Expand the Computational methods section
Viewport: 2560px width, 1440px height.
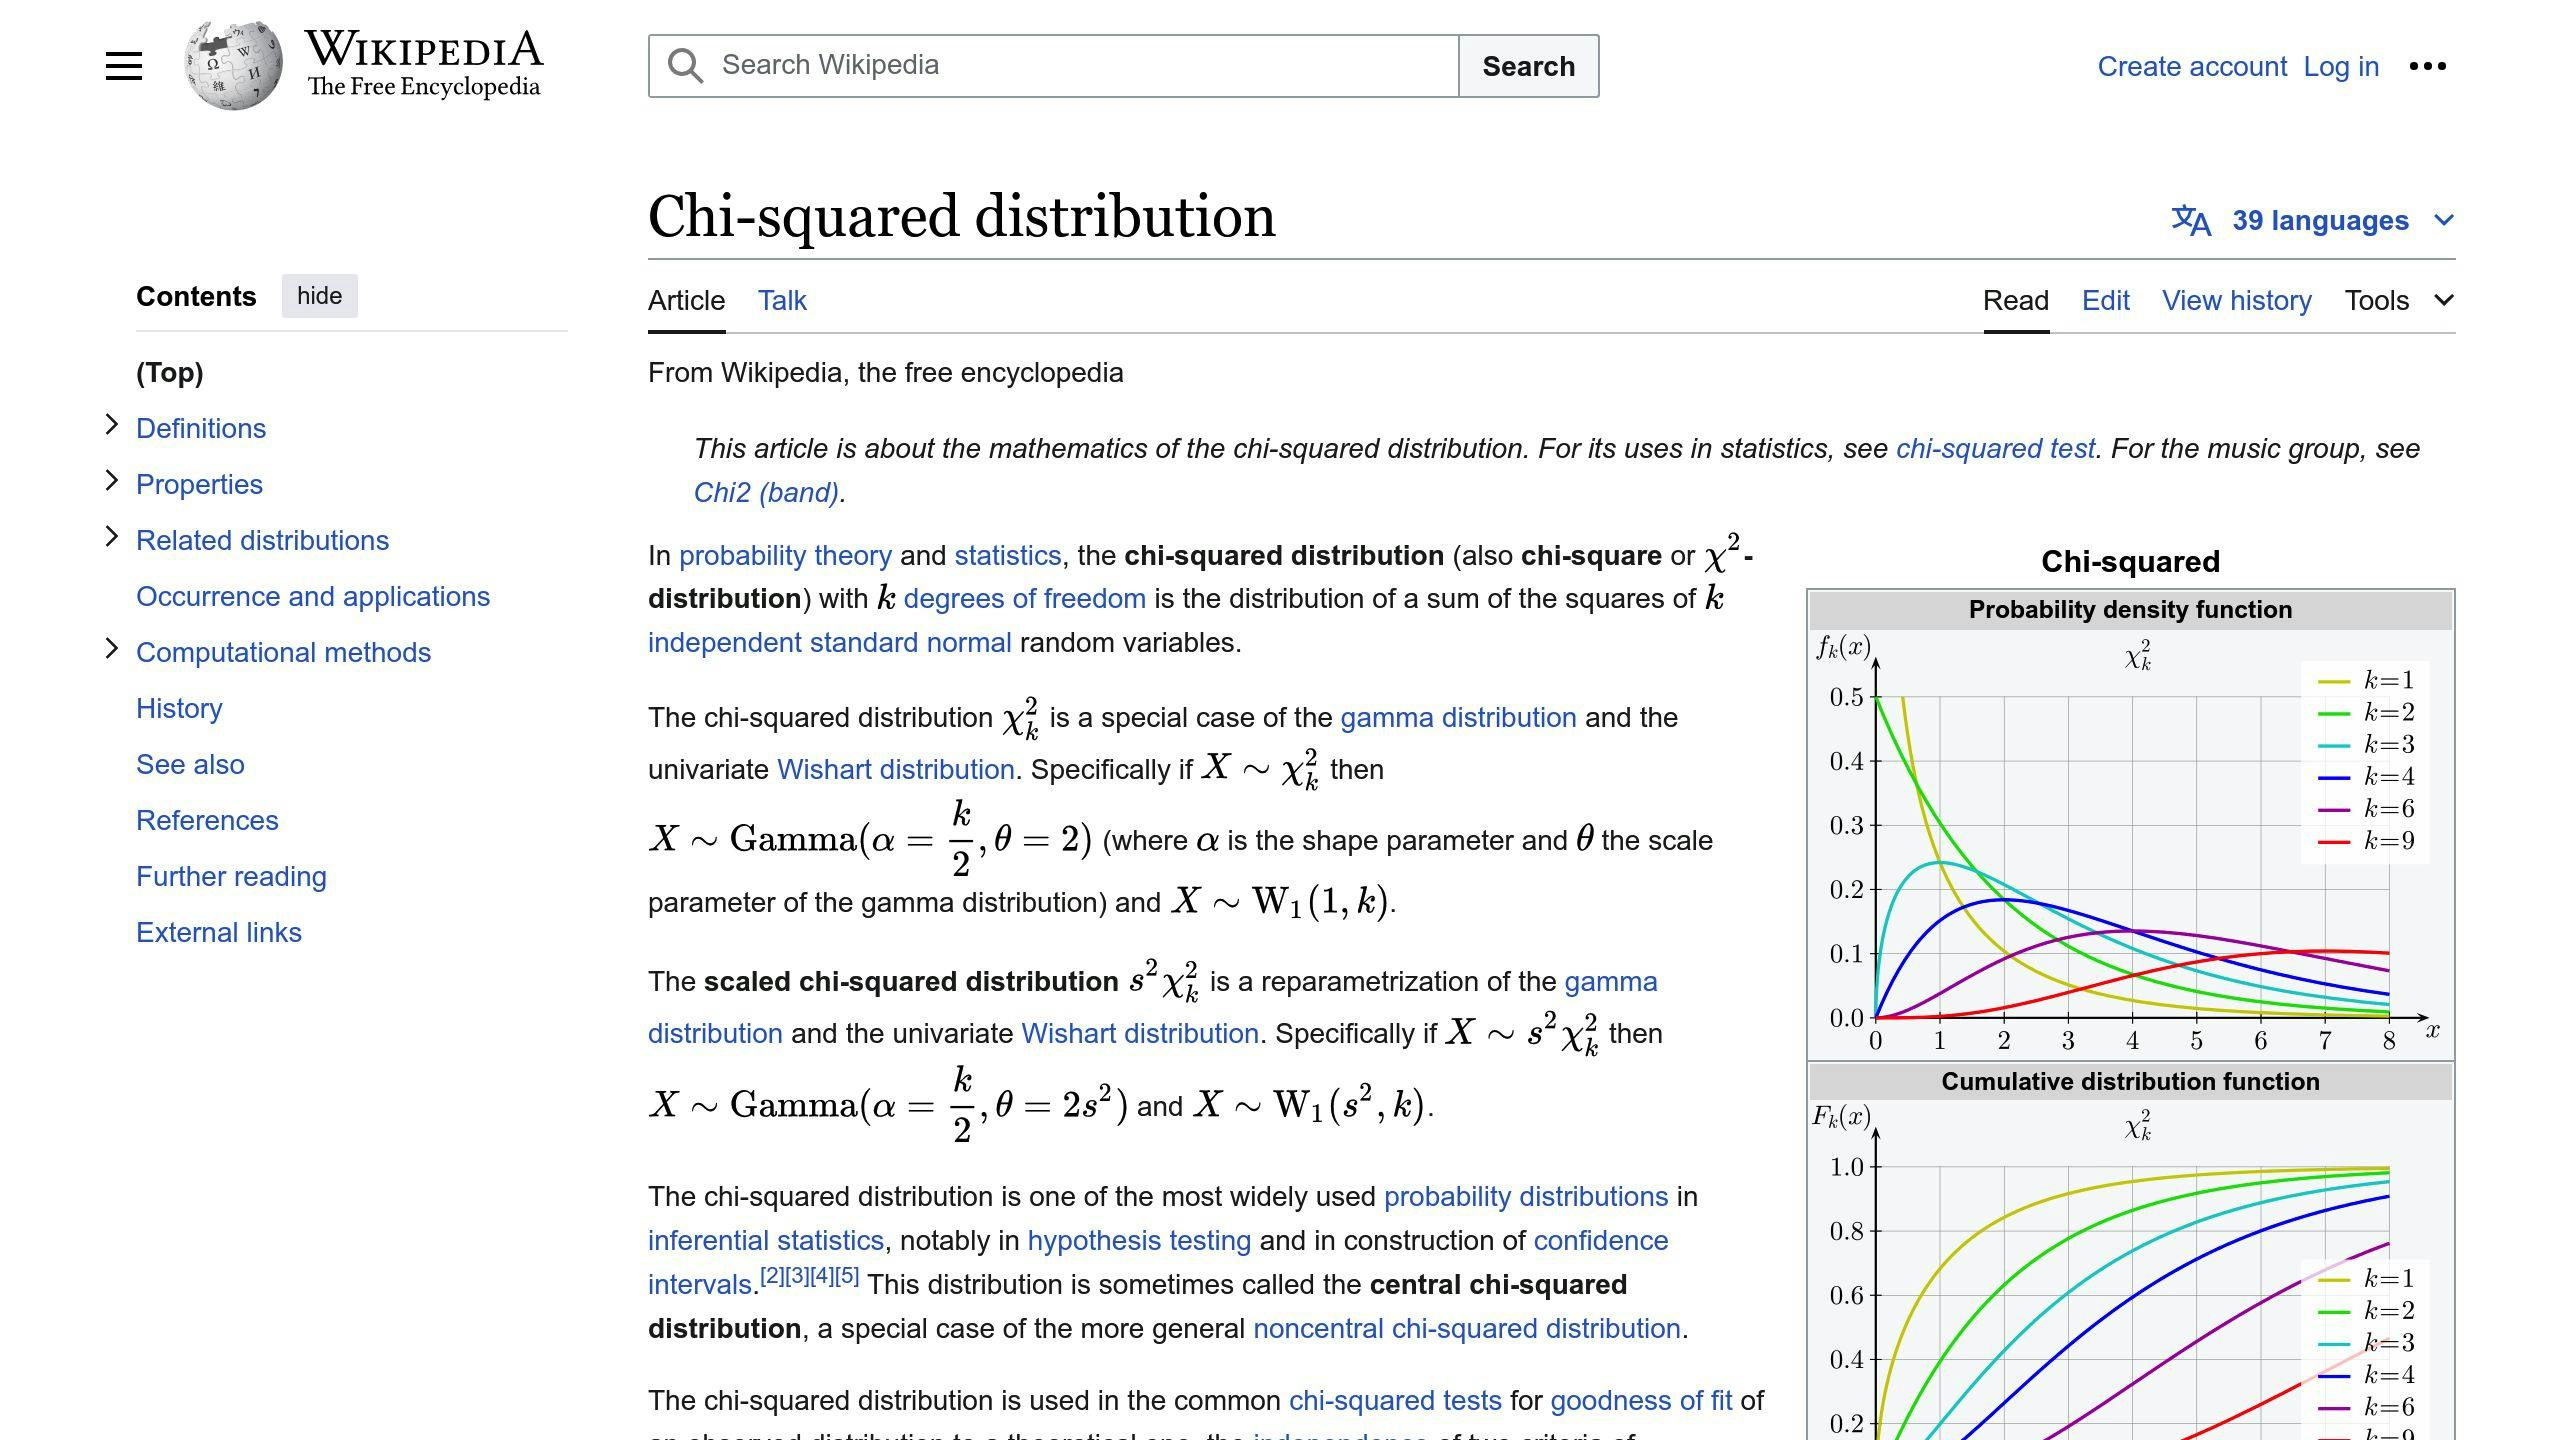(111, 651)
